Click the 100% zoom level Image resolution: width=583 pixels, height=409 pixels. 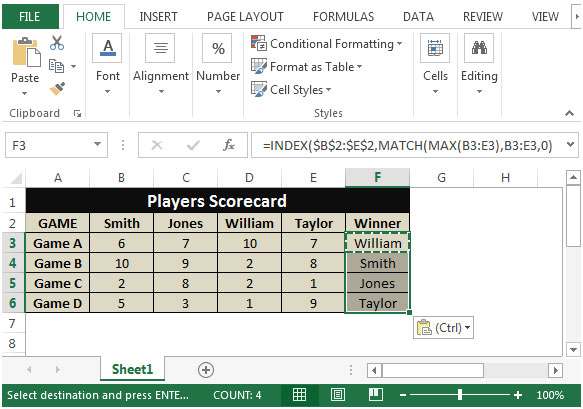pos(550,395)
